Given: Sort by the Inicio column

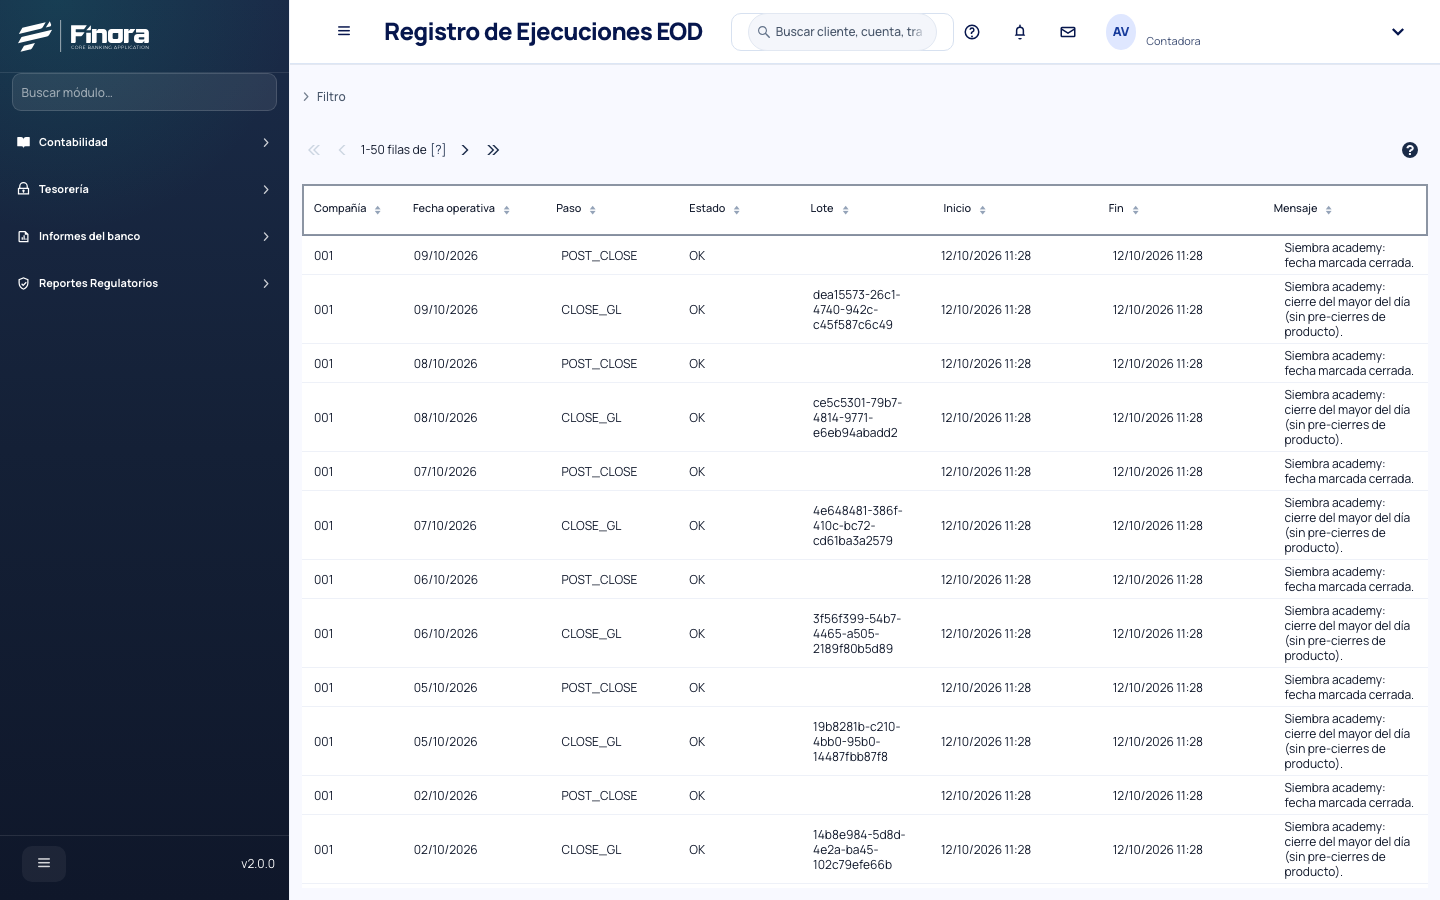Looking at the screenshot, I should (x=964, y=209).
